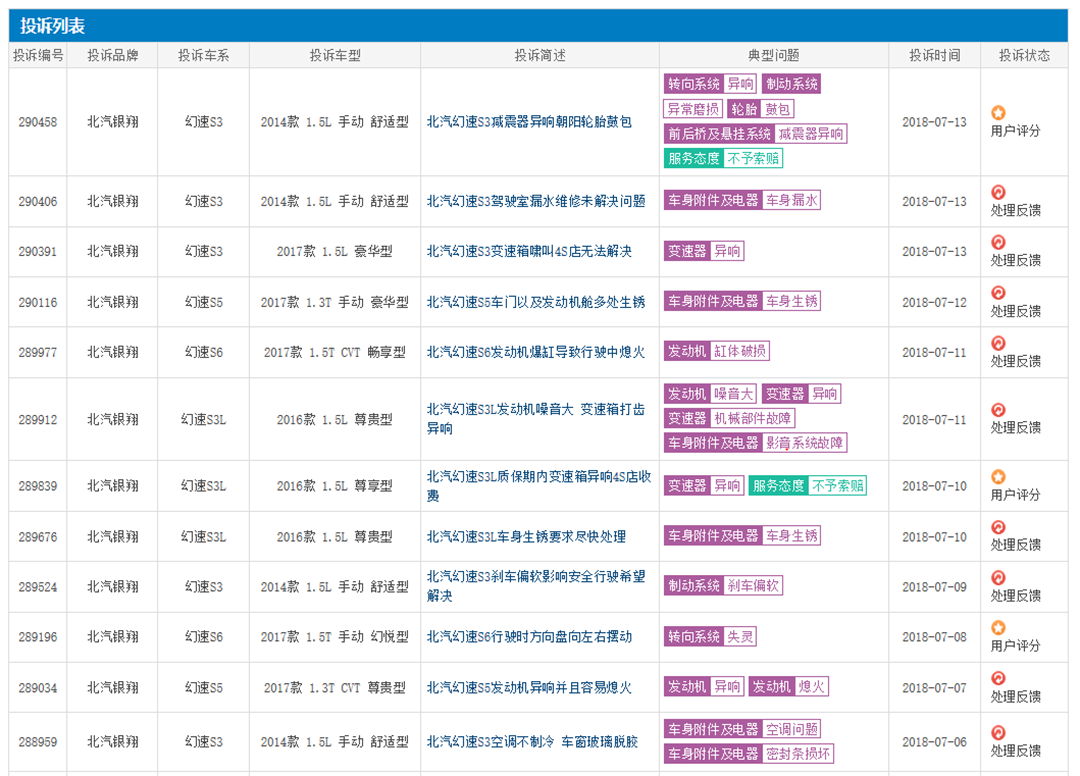The image size is (1080, 776).
Task: Open the 北汽幻速S3L车身生锈要求尽快处理 link
Action: (526, 537)
